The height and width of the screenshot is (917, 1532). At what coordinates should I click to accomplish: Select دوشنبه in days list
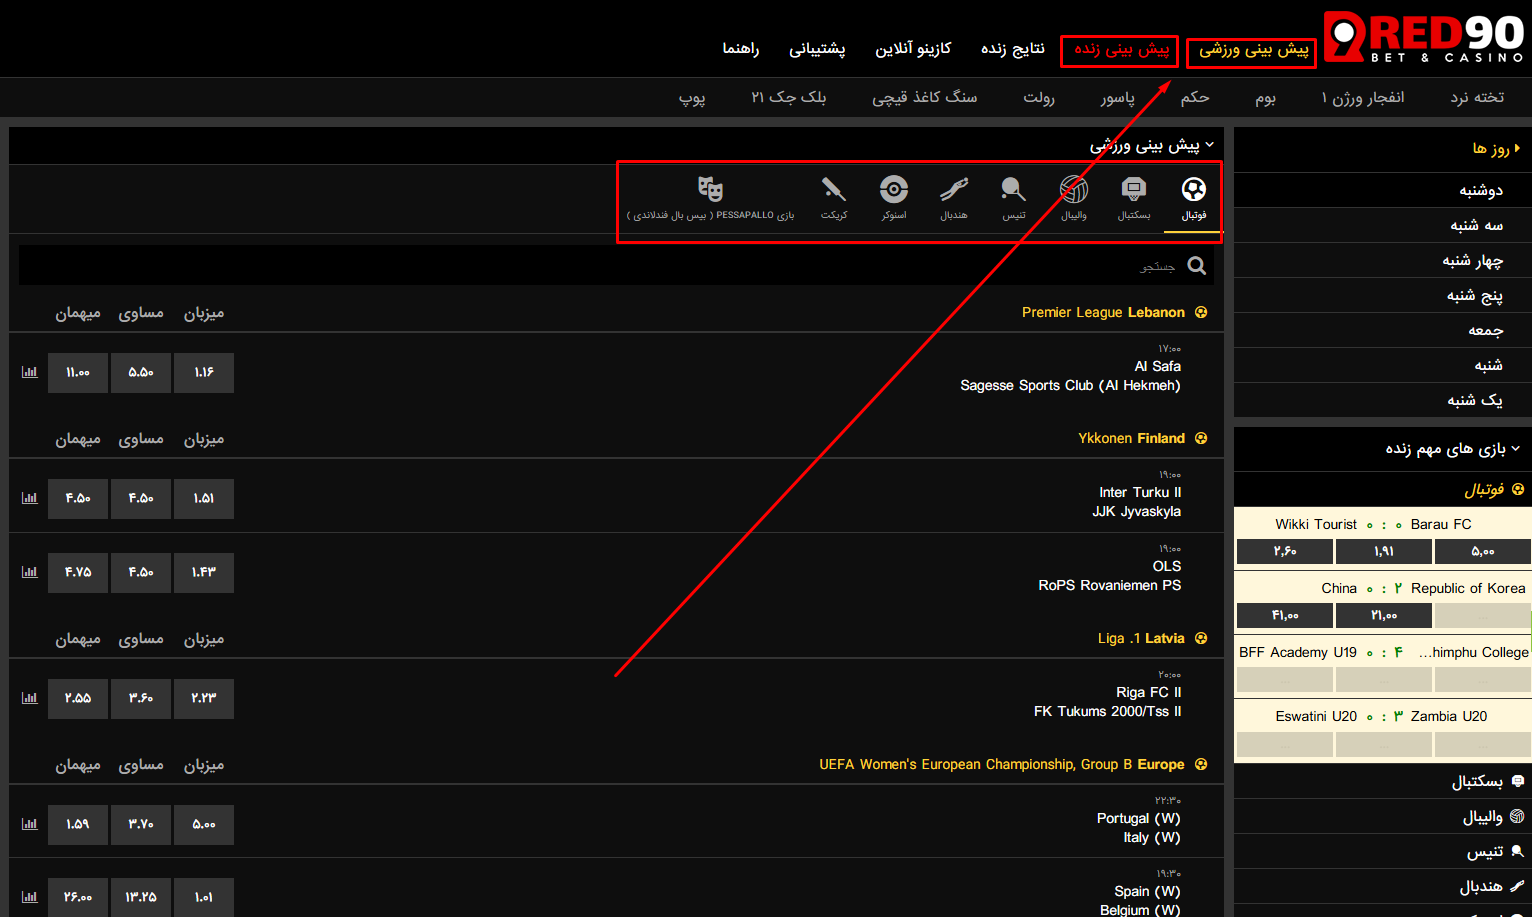(1382, 190)
